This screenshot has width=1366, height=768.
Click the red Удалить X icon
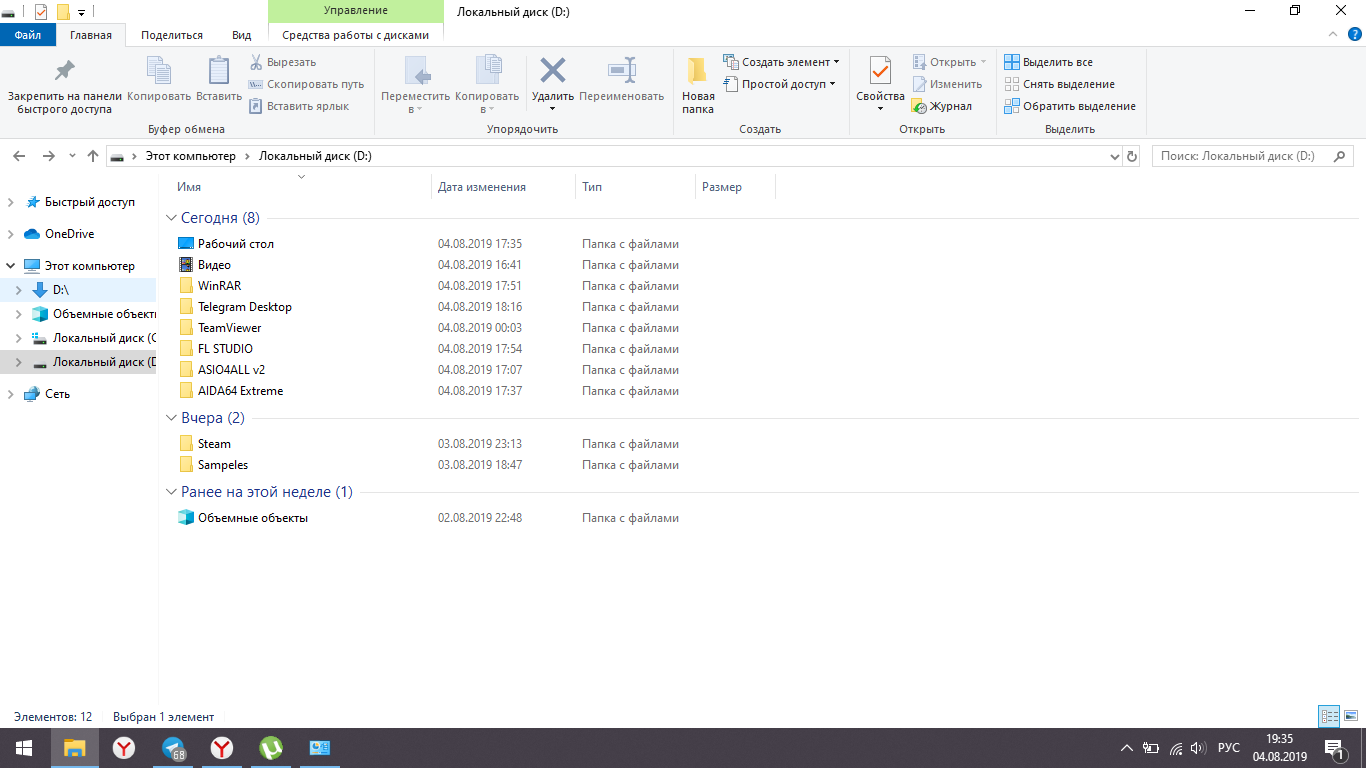(553, 70)
